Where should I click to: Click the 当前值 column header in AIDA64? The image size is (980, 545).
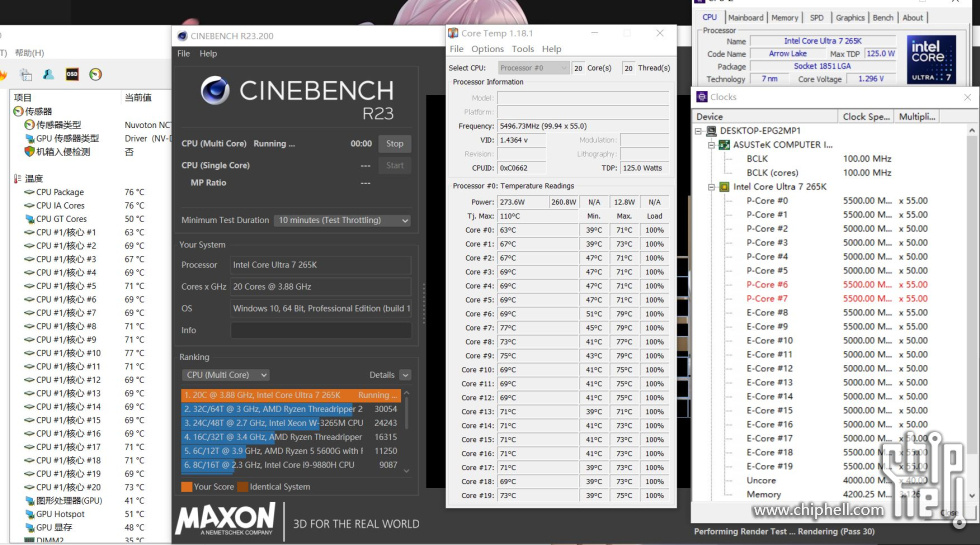coord(146,98)
